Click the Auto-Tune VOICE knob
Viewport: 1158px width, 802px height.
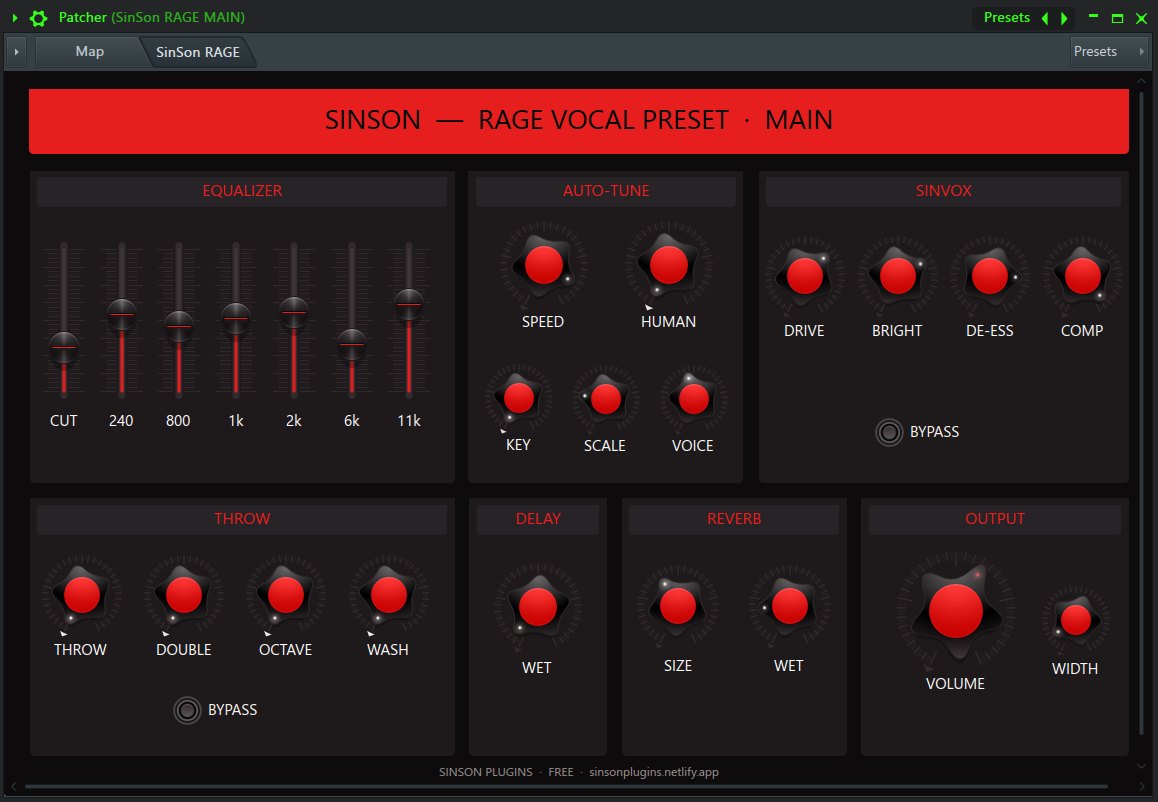pyautogui.click(x=693, y=399)
